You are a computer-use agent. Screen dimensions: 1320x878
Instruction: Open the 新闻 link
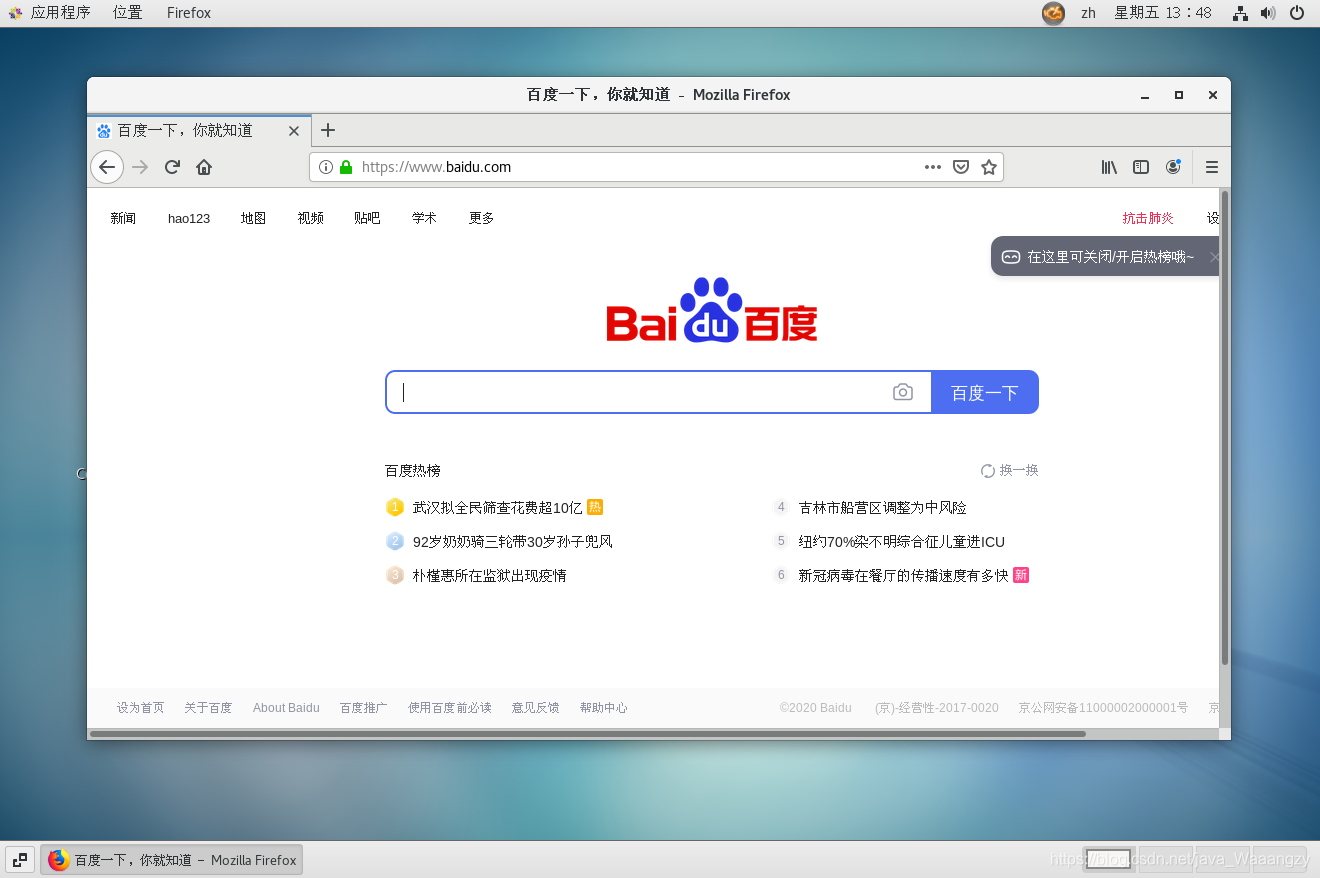tap(123, 218)
